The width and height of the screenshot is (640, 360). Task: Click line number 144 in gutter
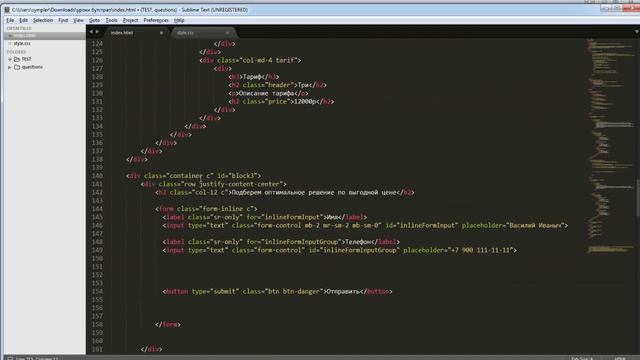(97, 209)
